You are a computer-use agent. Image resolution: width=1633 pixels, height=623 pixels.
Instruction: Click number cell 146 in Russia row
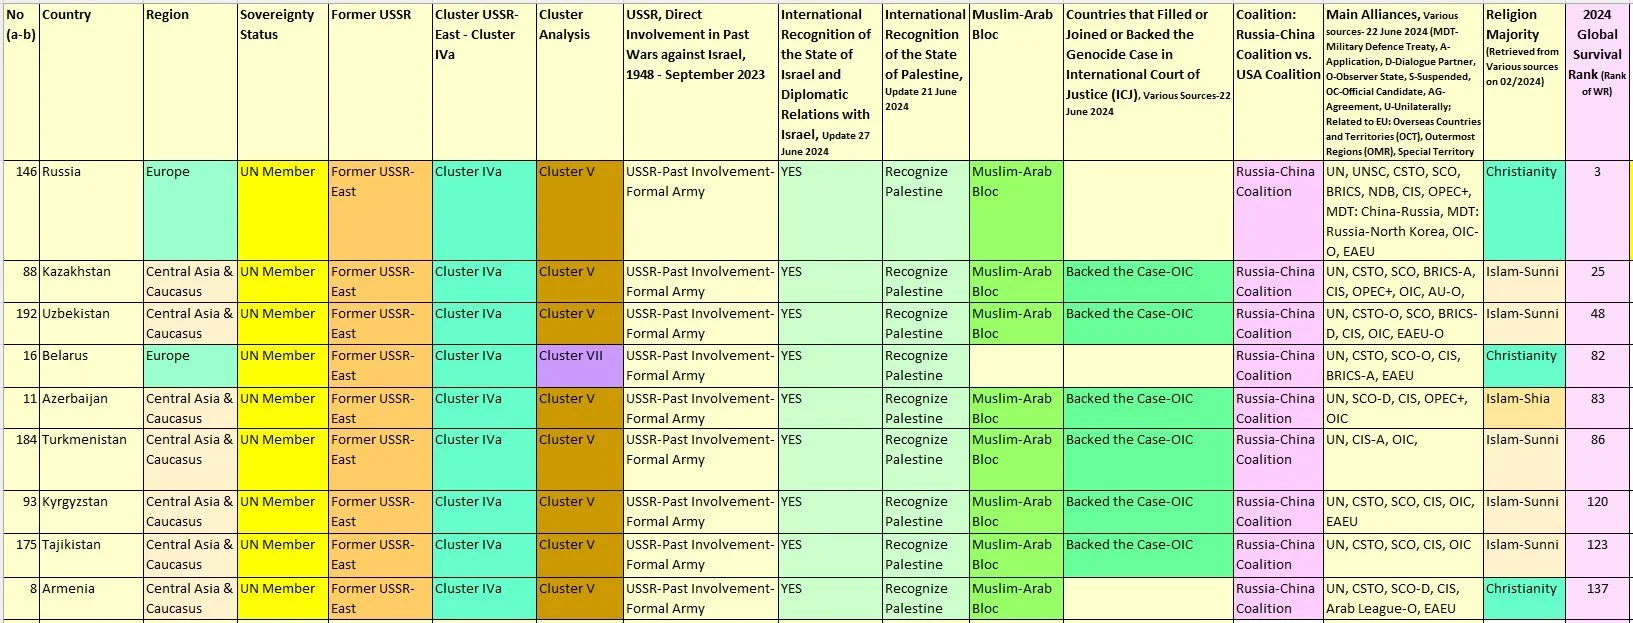point(21,210)
